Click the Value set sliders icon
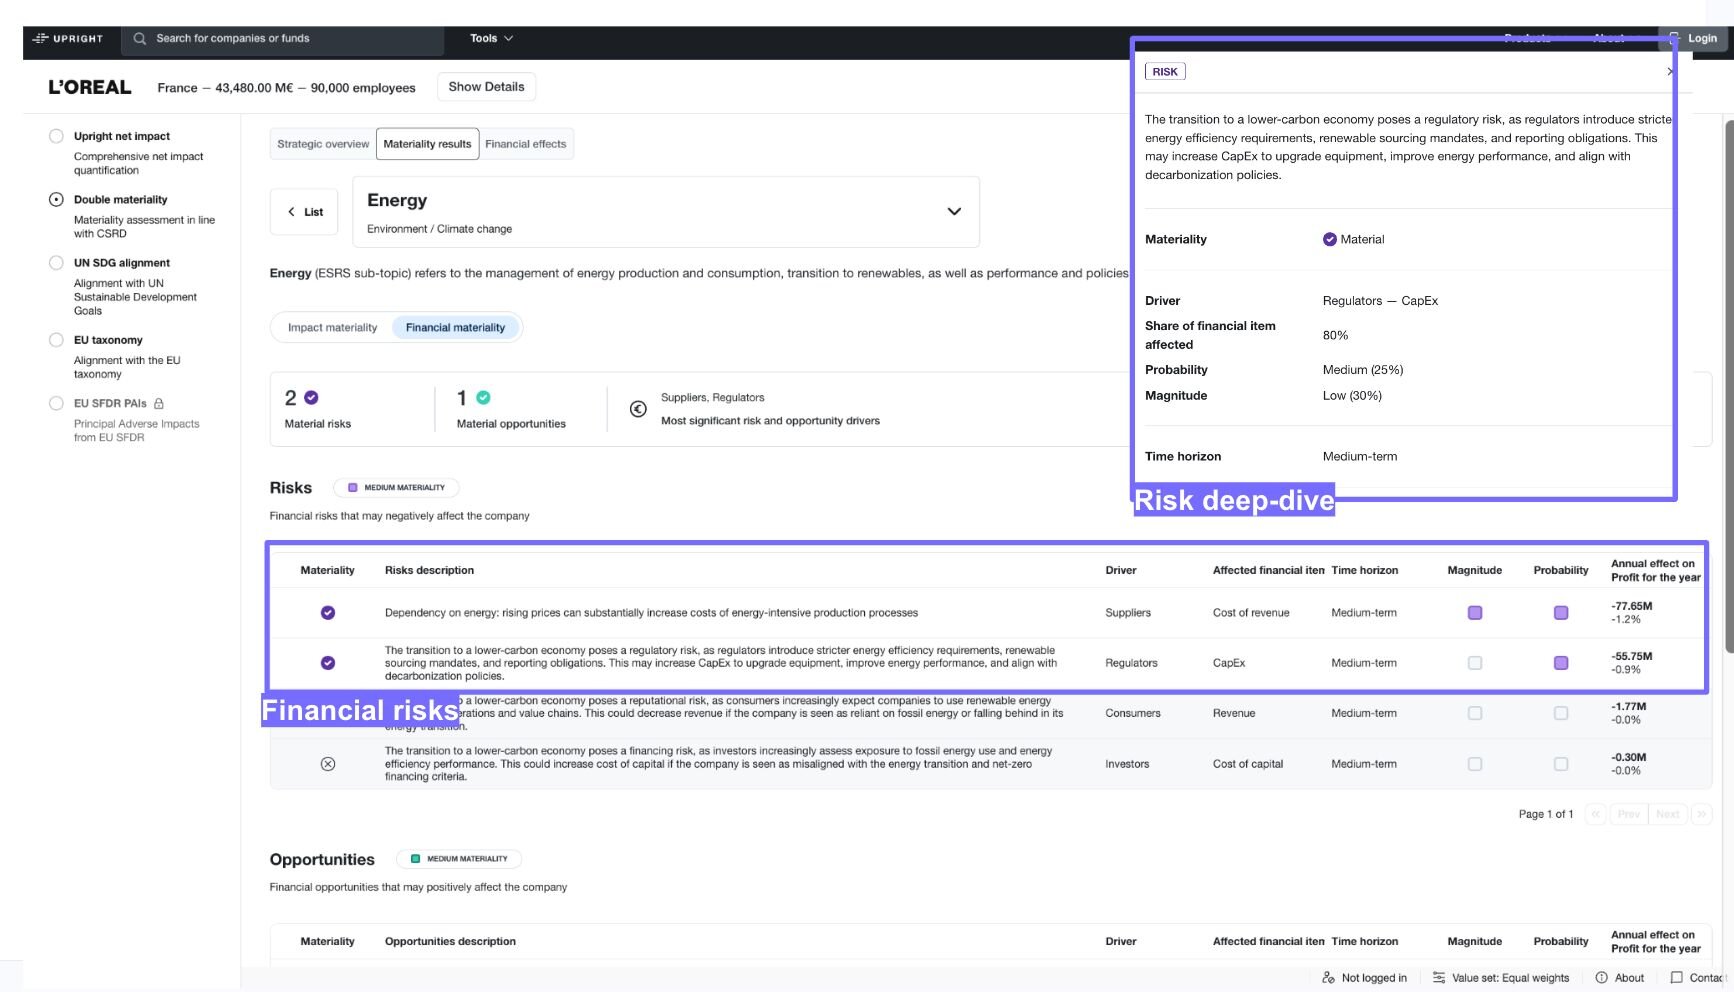This screenshot has height=992, width=1734. 1438,978
